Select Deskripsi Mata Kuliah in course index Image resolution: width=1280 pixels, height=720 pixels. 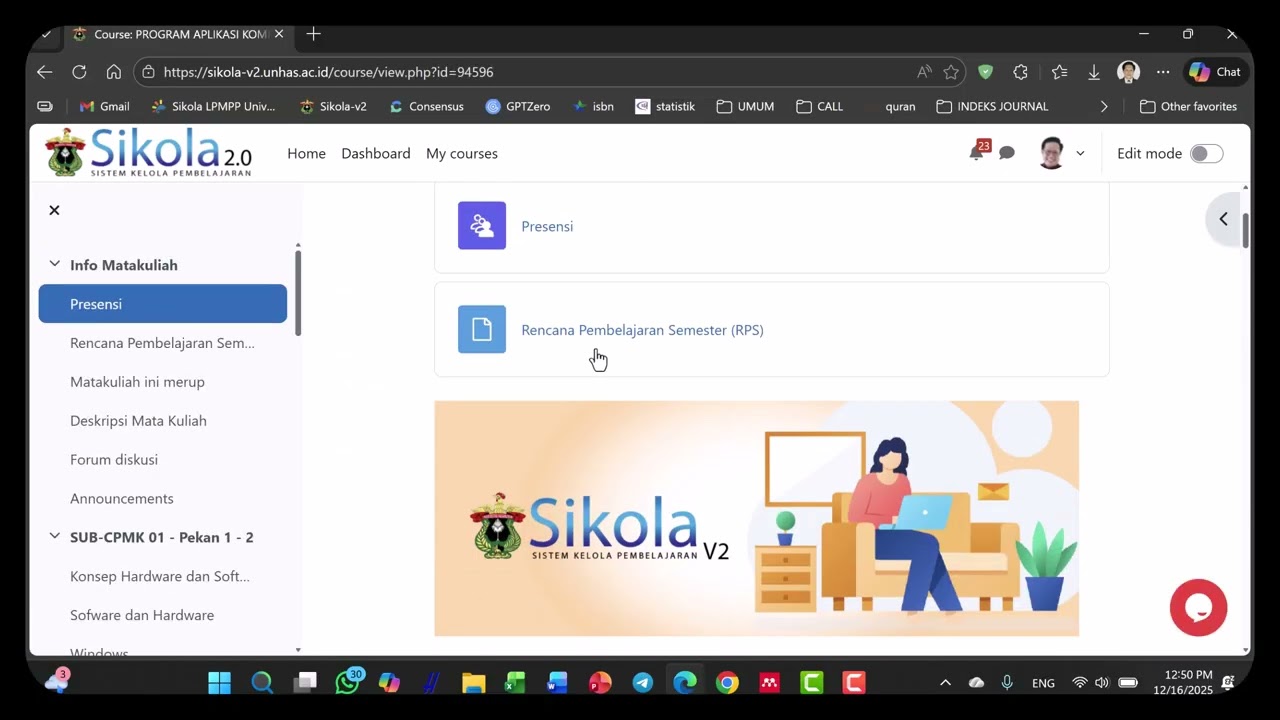[138, 421]
